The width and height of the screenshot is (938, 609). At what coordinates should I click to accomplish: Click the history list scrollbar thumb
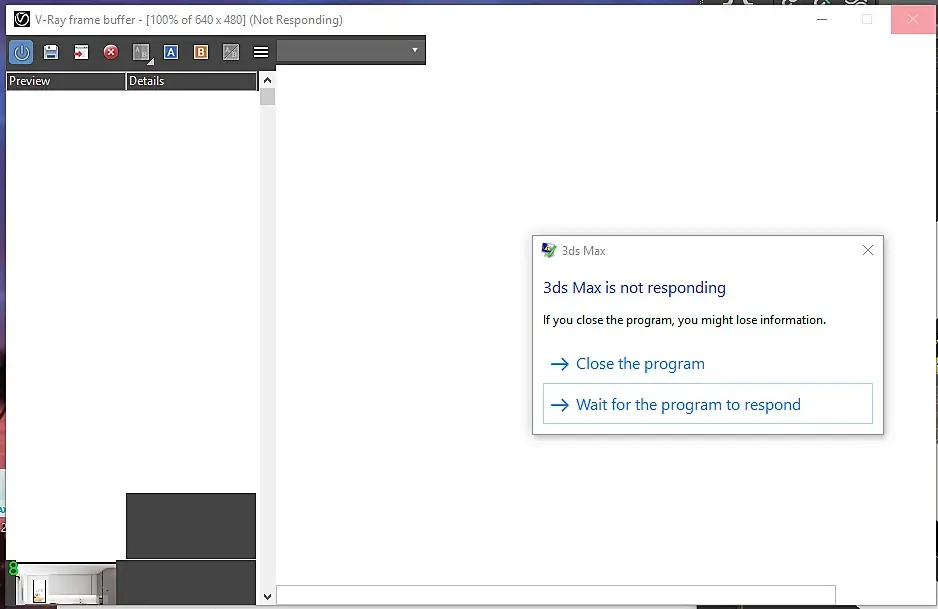tap(267, 96)
